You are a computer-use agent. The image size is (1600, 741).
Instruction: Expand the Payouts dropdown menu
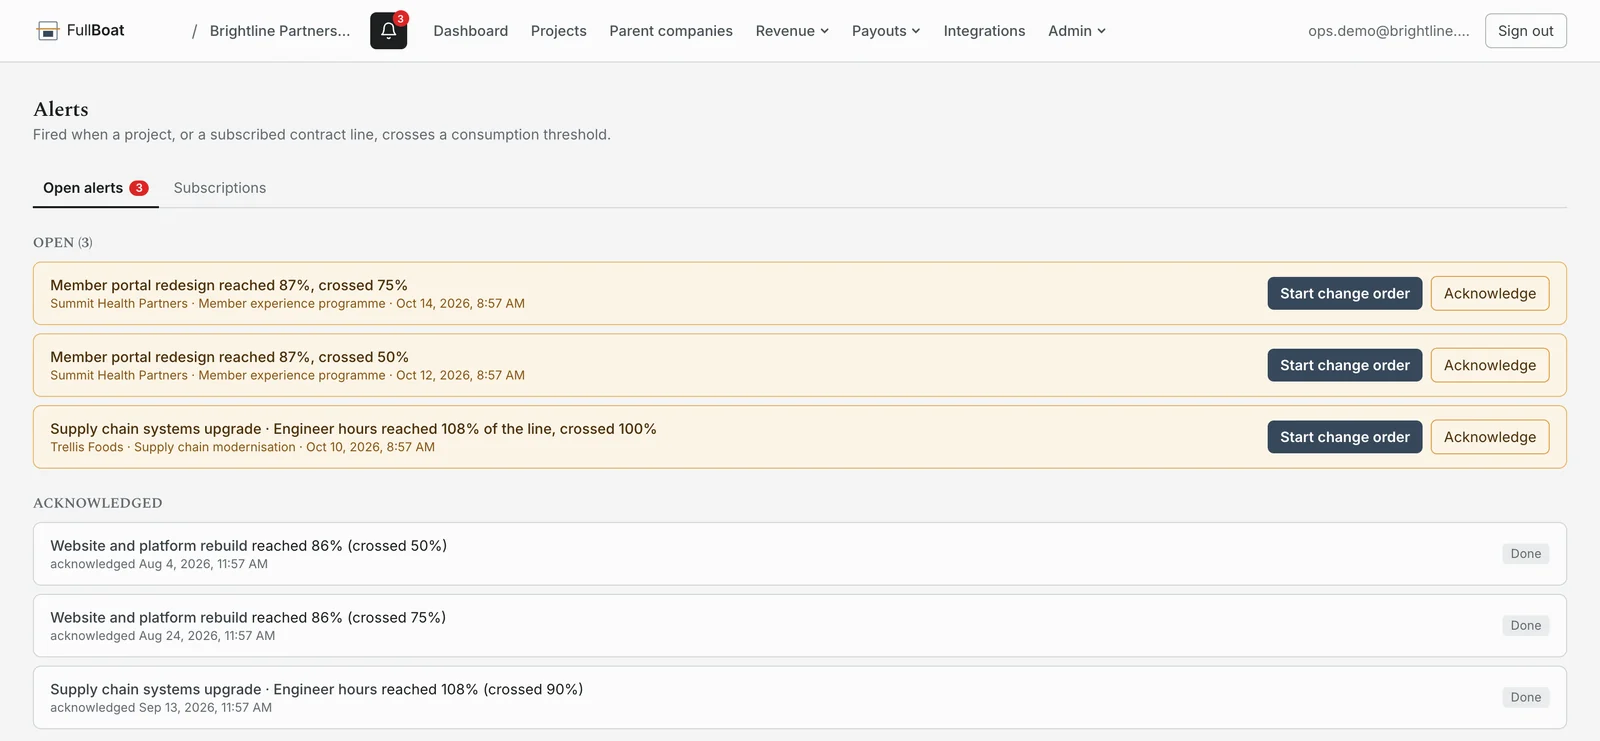[886, 31]
